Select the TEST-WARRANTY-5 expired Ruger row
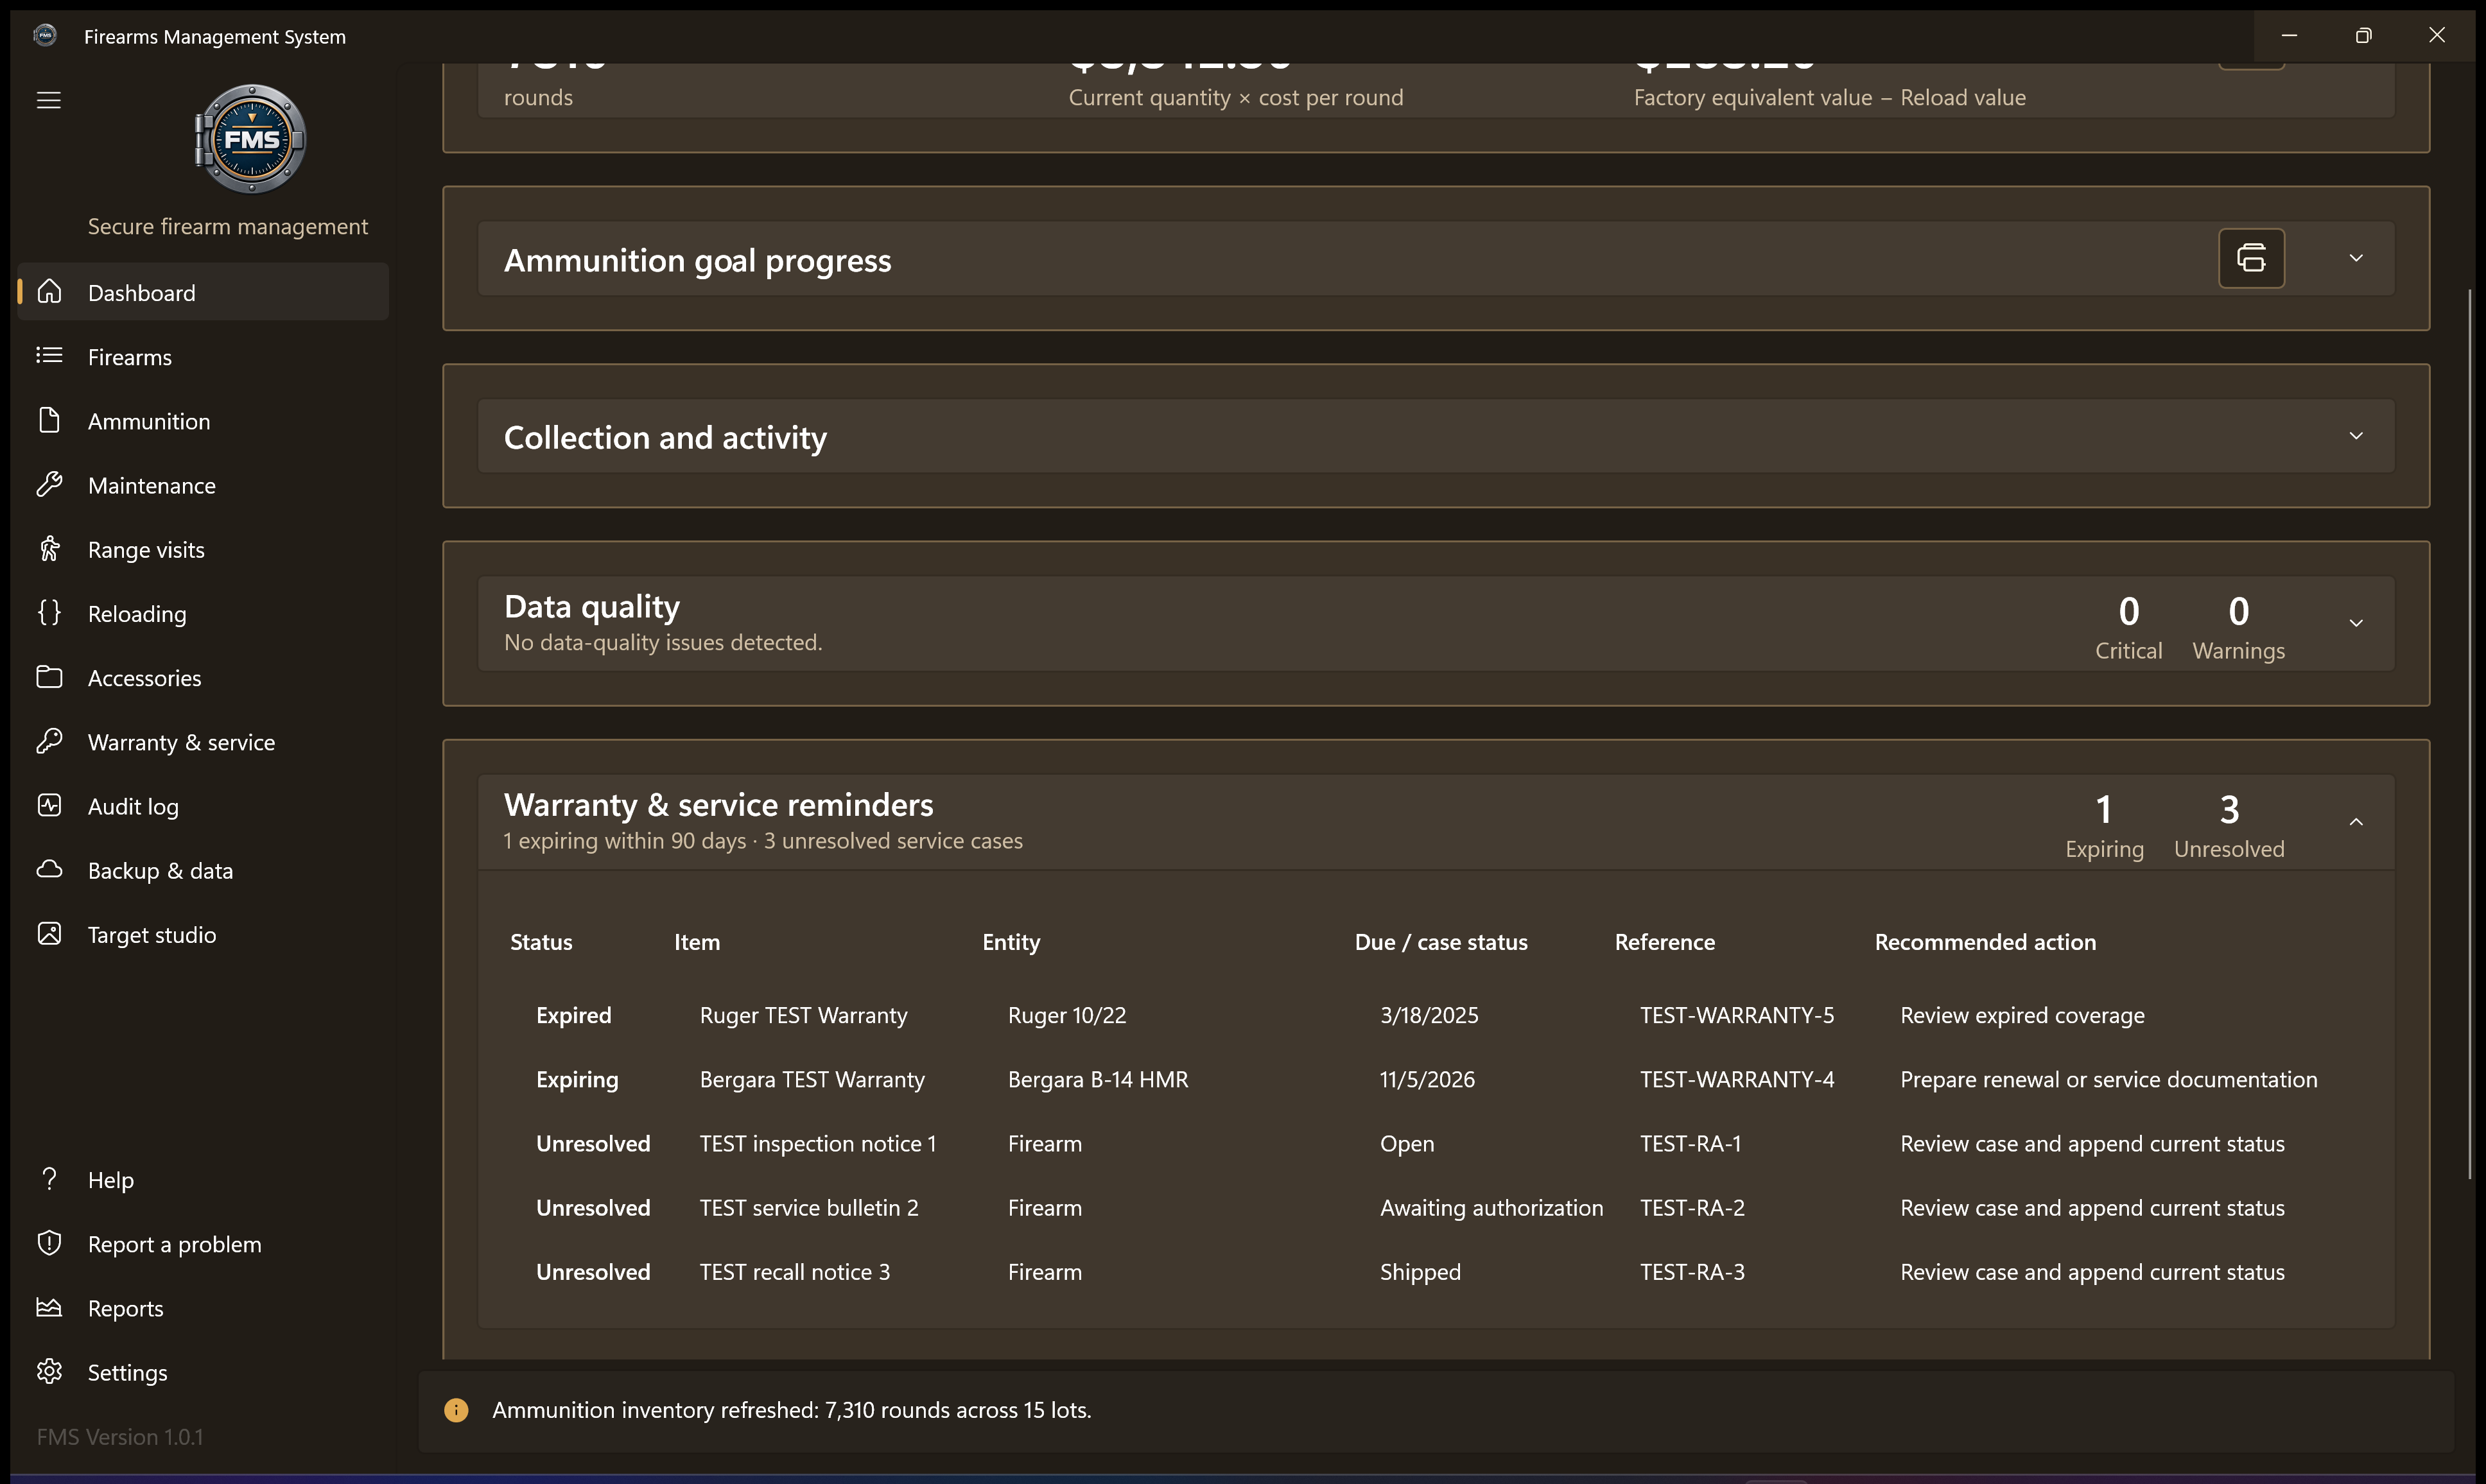This screenshot has height=1484, width=2486. [x=1436, y=1015]
